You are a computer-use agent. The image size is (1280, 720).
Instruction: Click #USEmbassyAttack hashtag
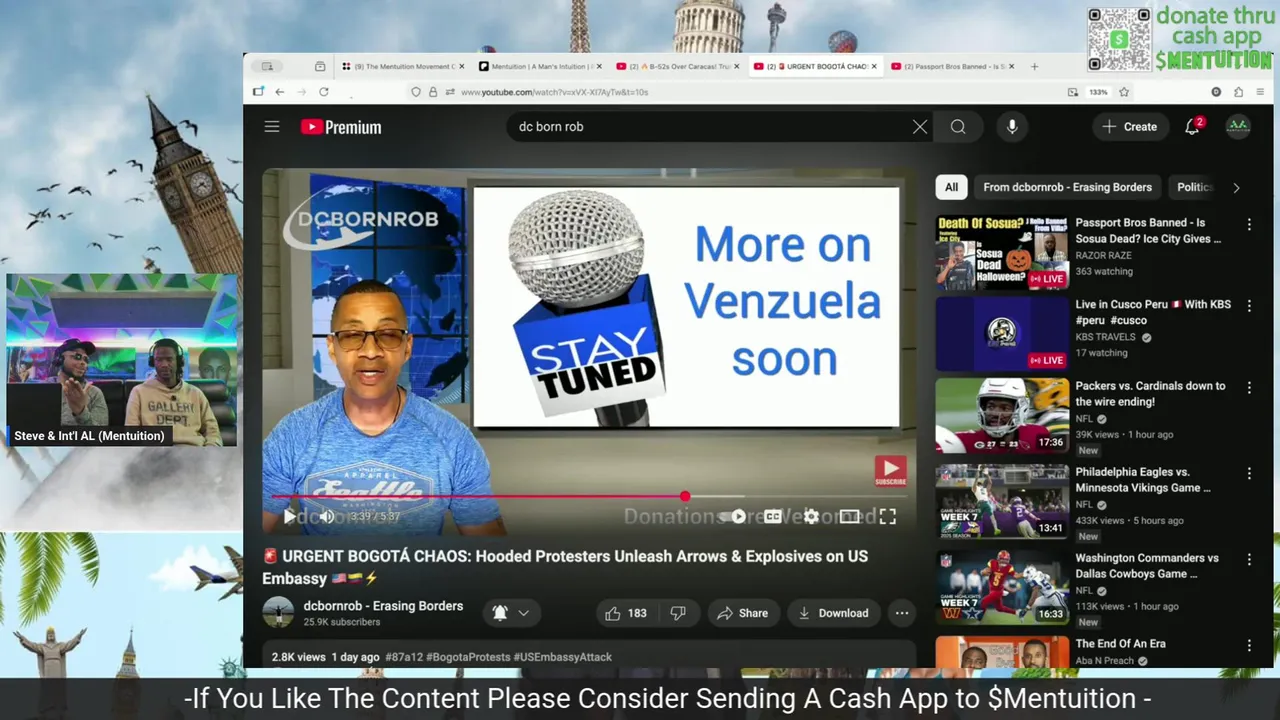(562, 657)
